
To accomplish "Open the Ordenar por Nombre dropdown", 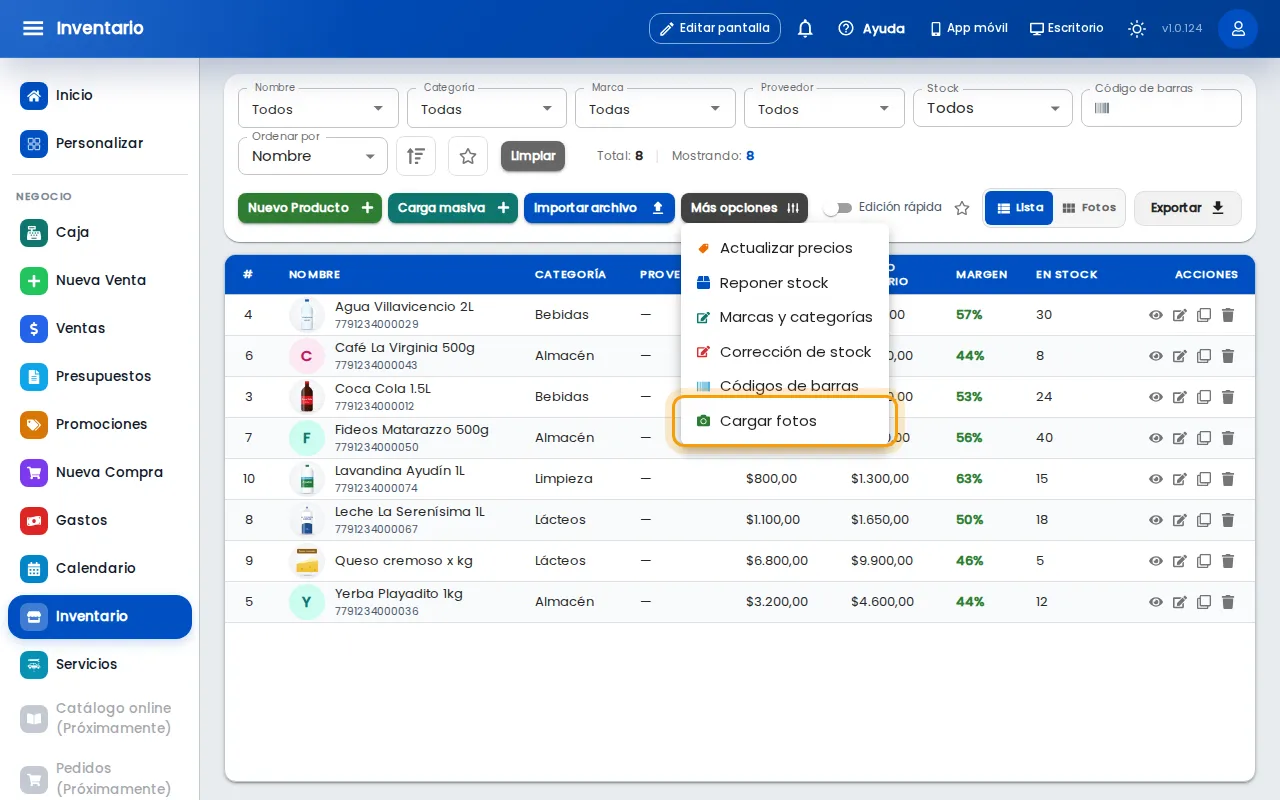I will (313, 156).
